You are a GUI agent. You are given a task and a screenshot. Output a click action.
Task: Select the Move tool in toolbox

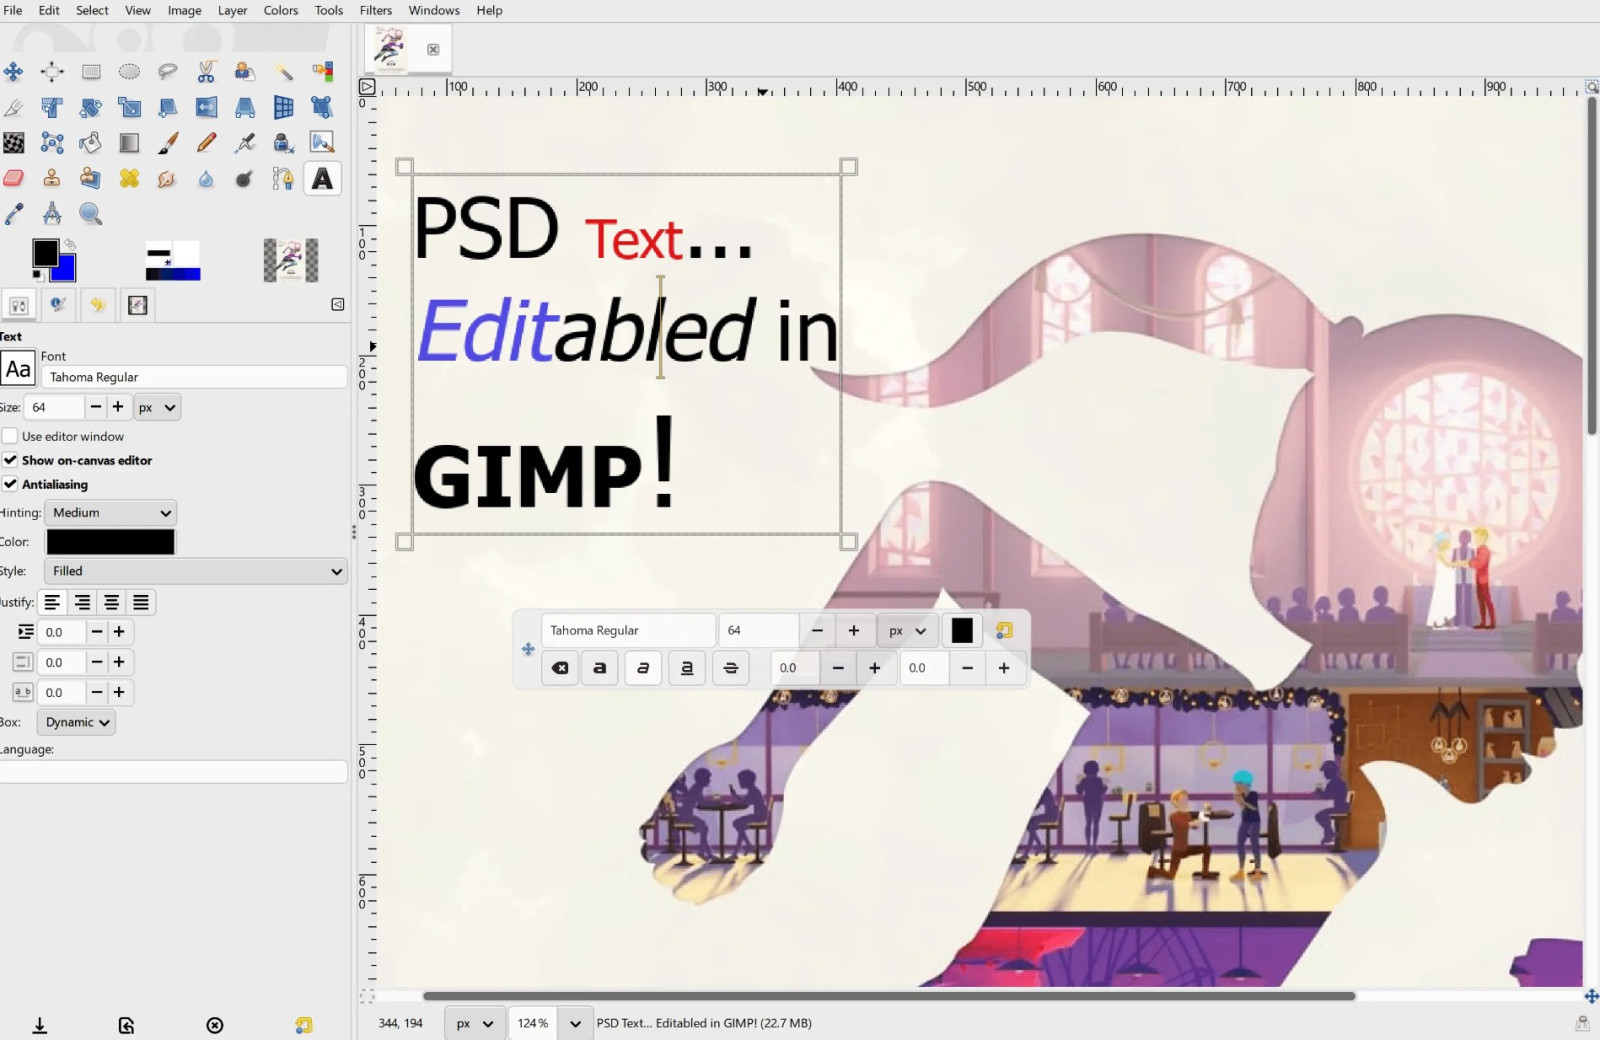13,71
